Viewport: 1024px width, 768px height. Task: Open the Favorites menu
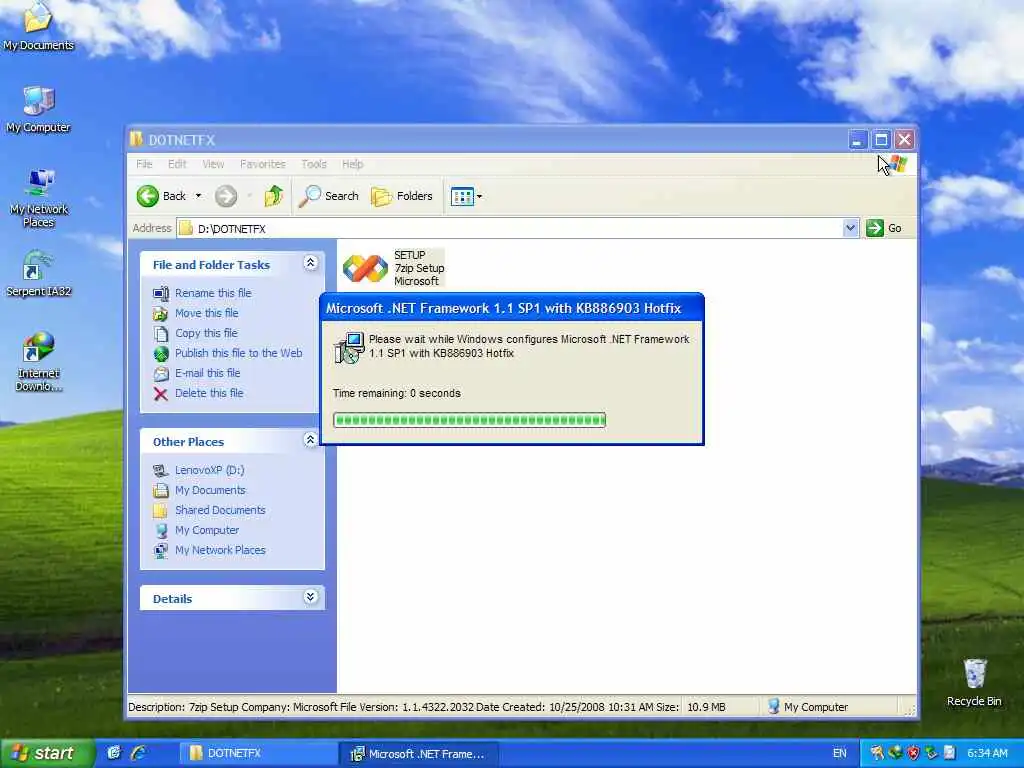pos(263,164)
